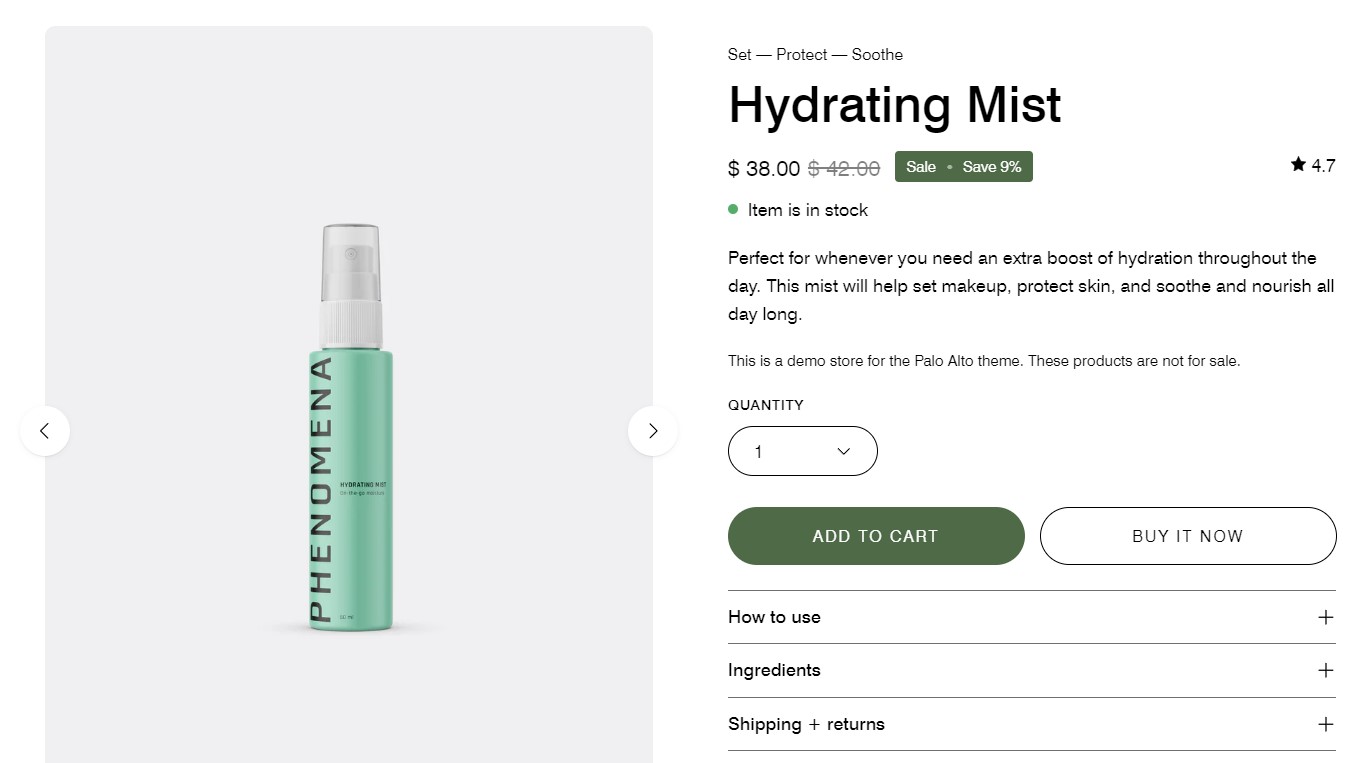
Task: Click the green in-stock indicator dot
Action: click(x=733, y=210)
